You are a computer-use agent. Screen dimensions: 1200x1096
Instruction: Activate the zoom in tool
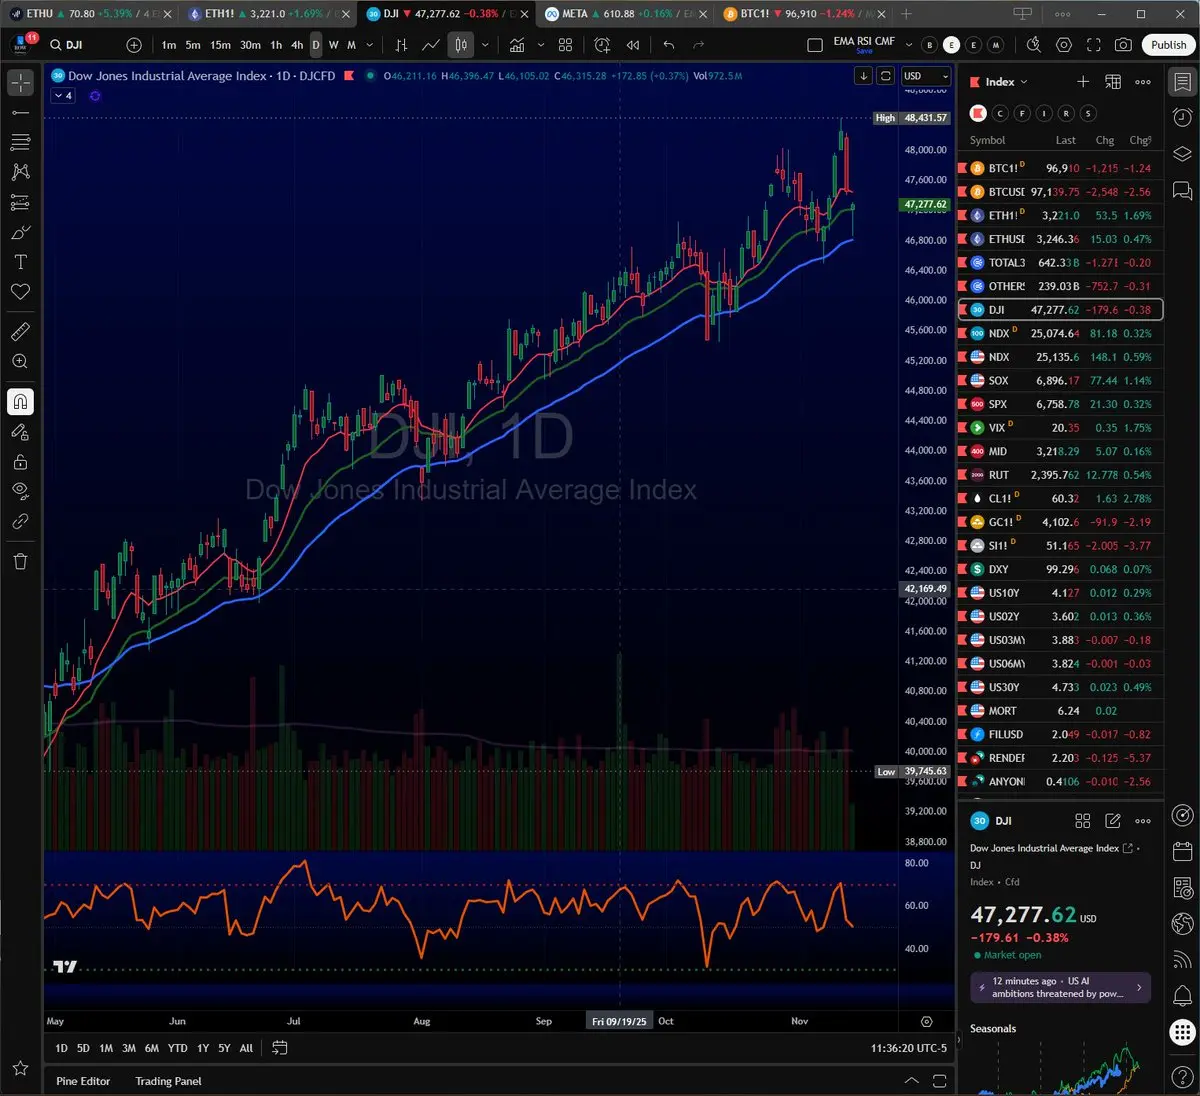coord(20,361)
